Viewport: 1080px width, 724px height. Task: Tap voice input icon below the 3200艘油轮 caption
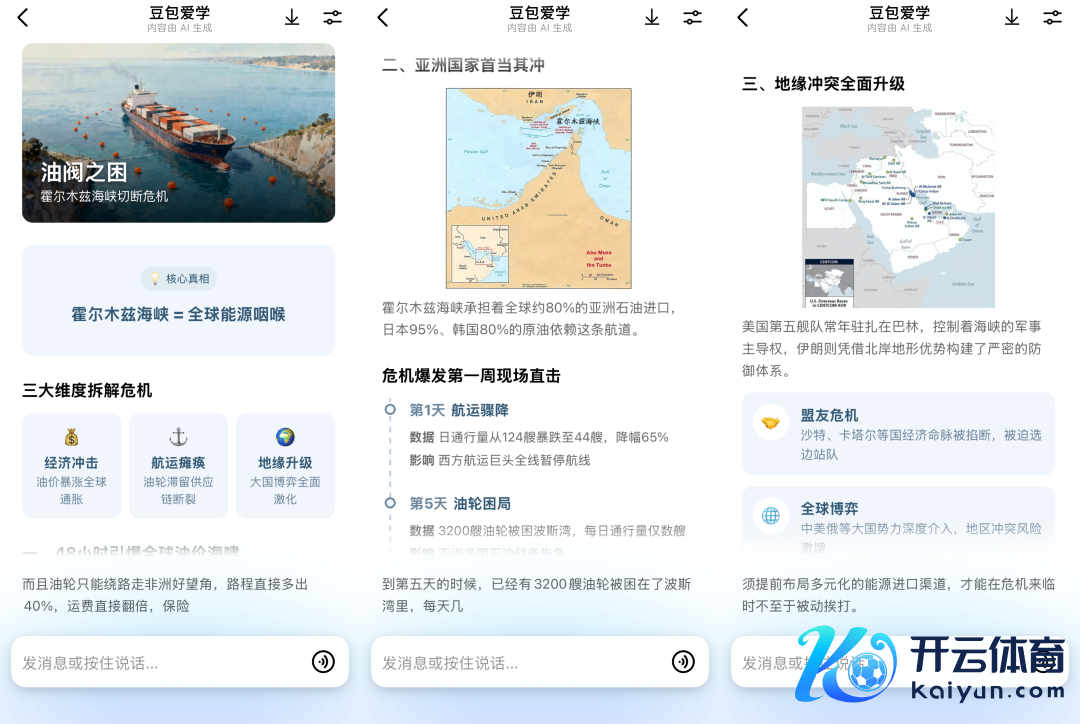click(x=683, y=662)
